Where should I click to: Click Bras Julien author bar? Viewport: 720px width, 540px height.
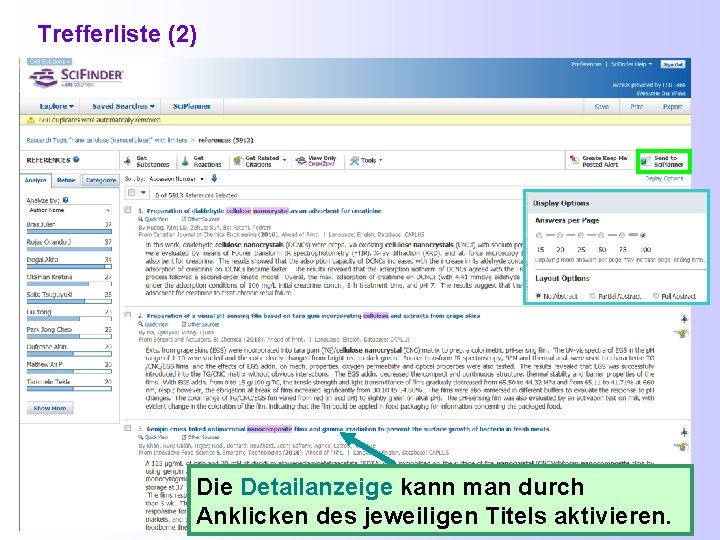69,231
